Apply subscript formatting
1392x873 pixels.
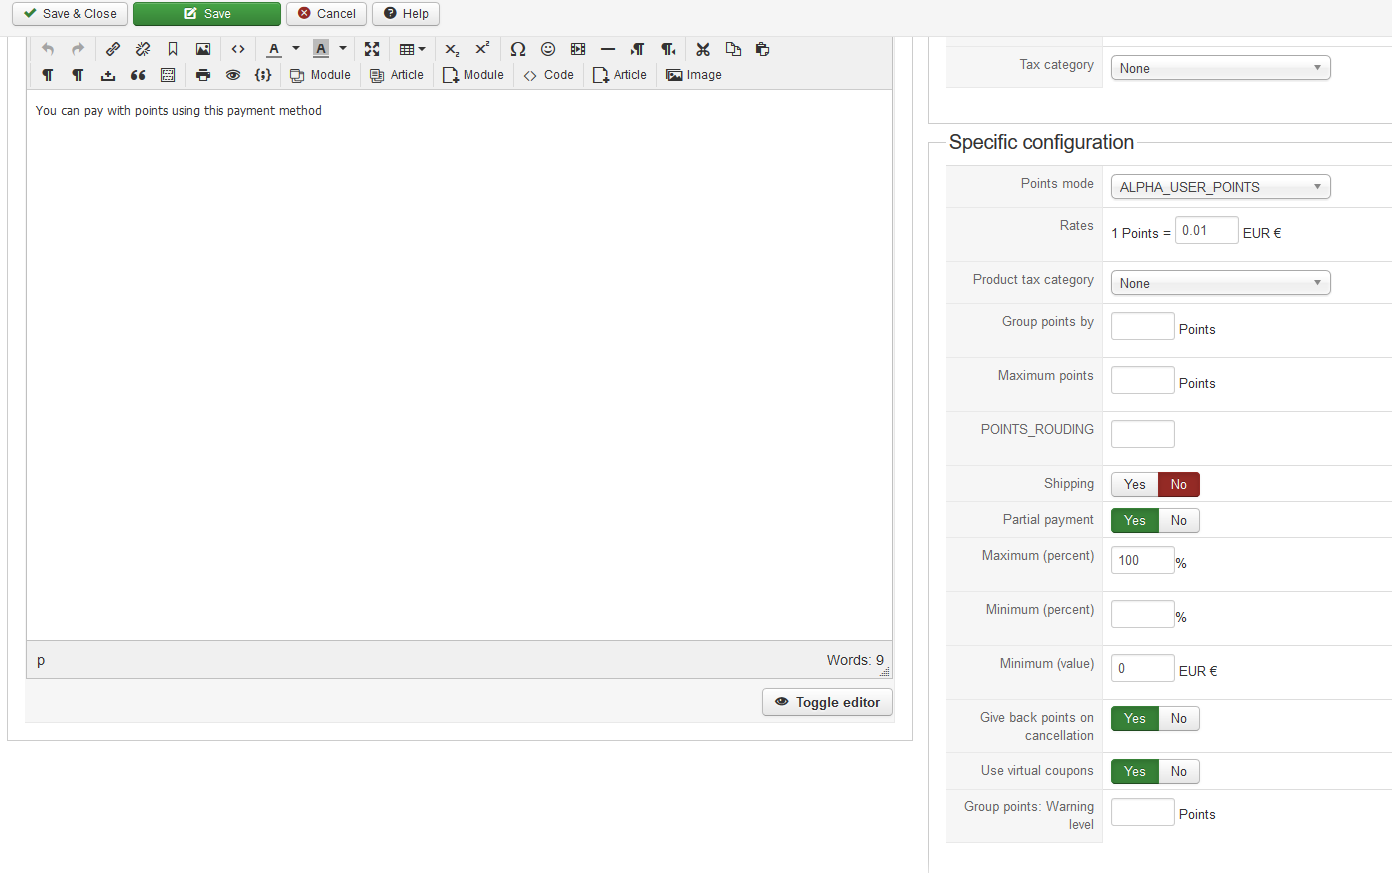pyautogui.click(x=452, y=49)
